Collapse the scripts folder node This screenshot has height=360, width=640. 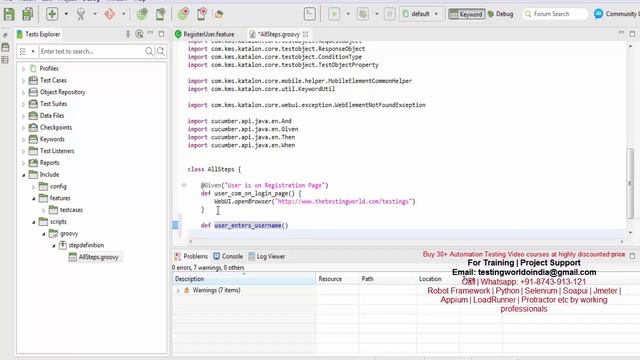point(33,222)
